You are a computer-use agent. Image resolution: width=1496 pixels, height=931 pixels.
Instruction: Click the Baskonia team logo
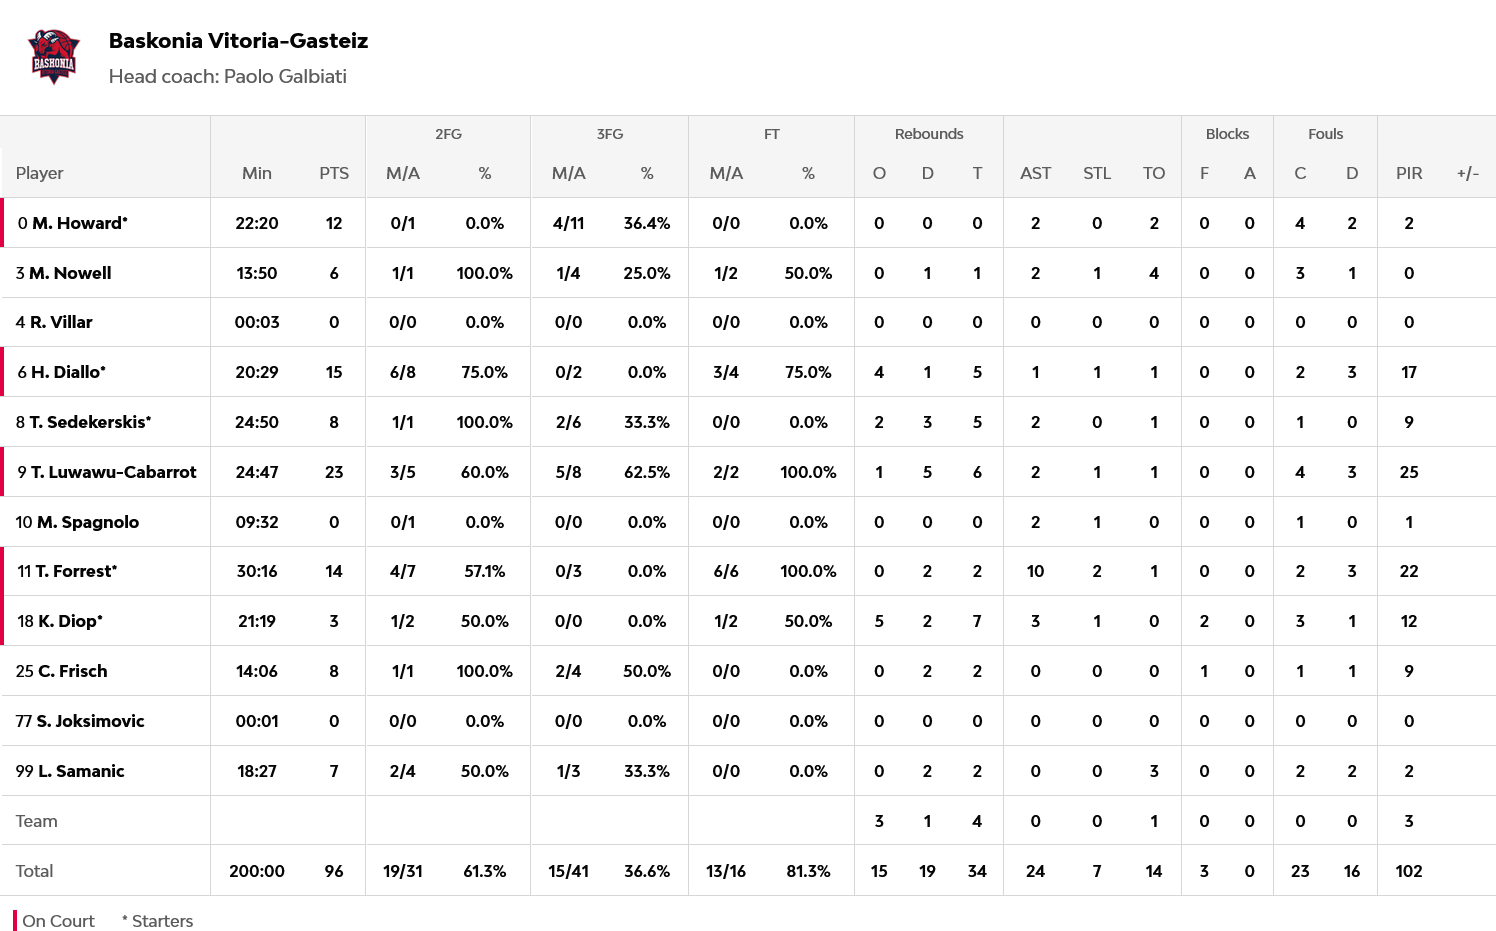click(54, 57)
